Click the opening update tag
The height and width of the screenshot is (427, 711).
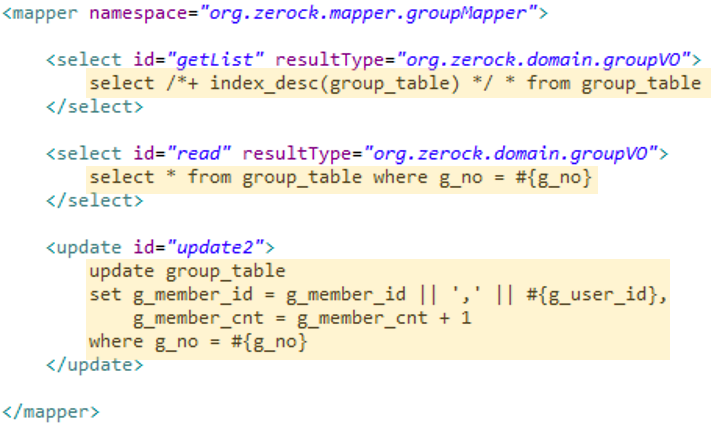[161, 247]
